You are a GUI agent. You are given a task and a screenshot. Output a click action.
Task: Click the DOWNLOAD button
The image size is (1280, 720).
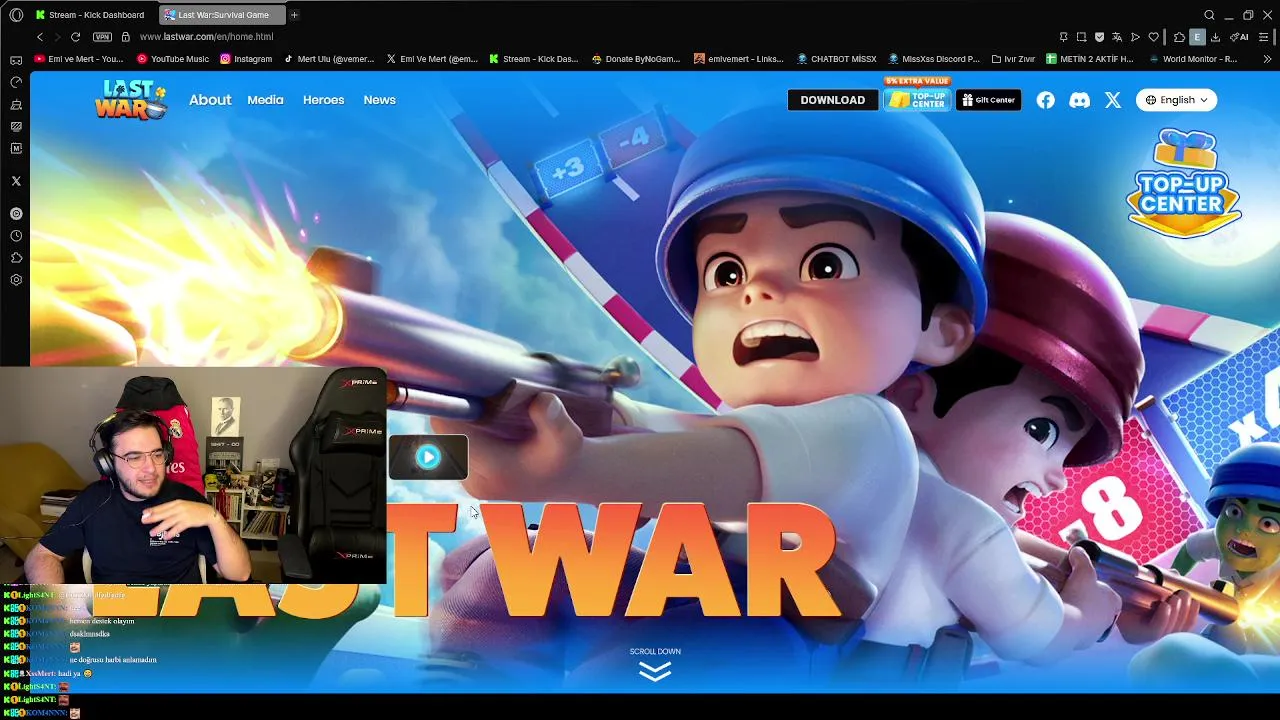click(832, 100)
